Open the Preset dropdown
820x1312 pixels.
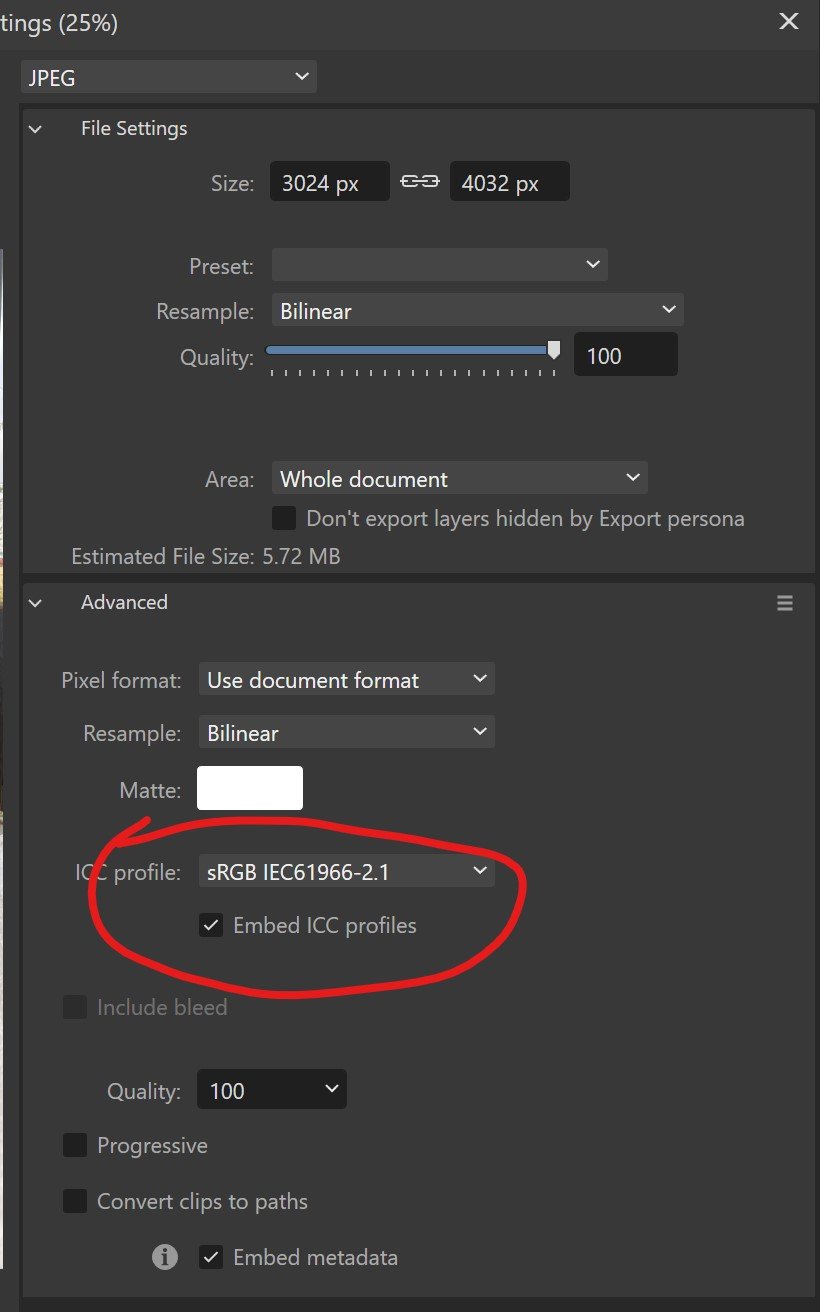(439, 265)
